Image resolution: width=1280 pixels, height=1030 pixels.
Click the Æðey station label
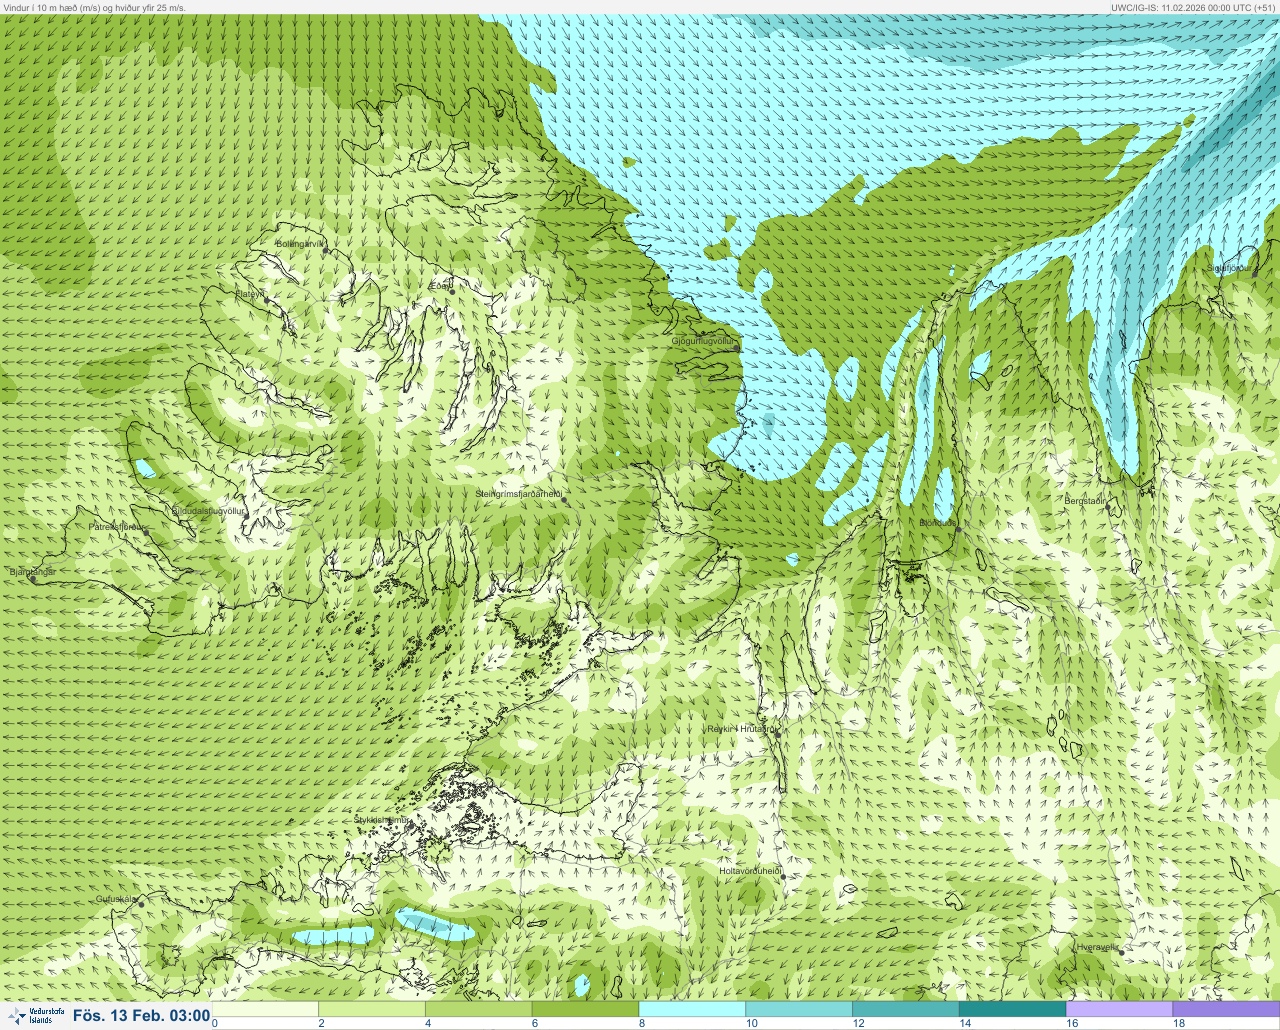click(x=440, y=286)
